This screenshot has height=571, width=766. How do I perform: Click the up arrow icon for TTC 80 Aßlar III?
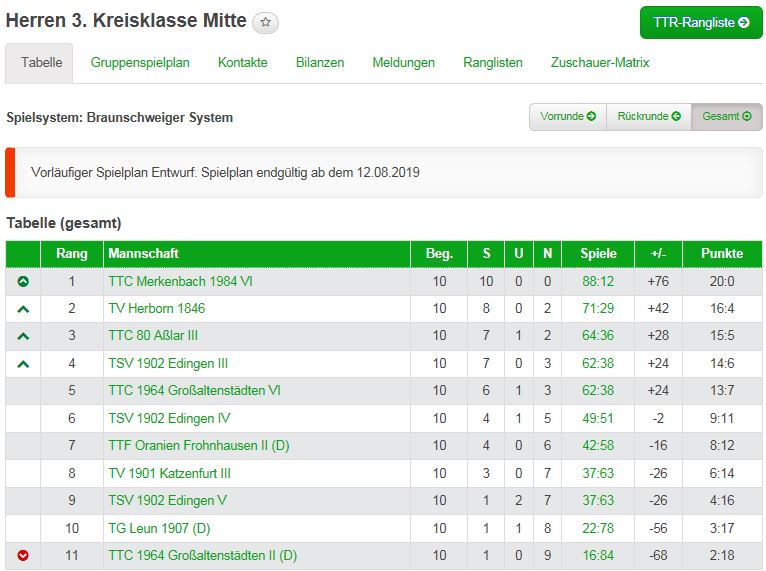tap(23, 336)
